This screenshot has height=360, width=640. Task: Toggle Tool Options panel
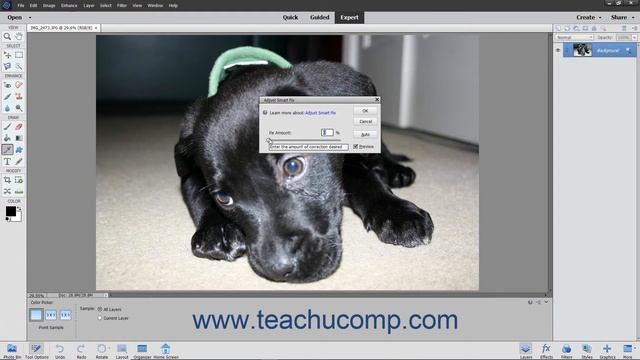click(x=36, y=351)
